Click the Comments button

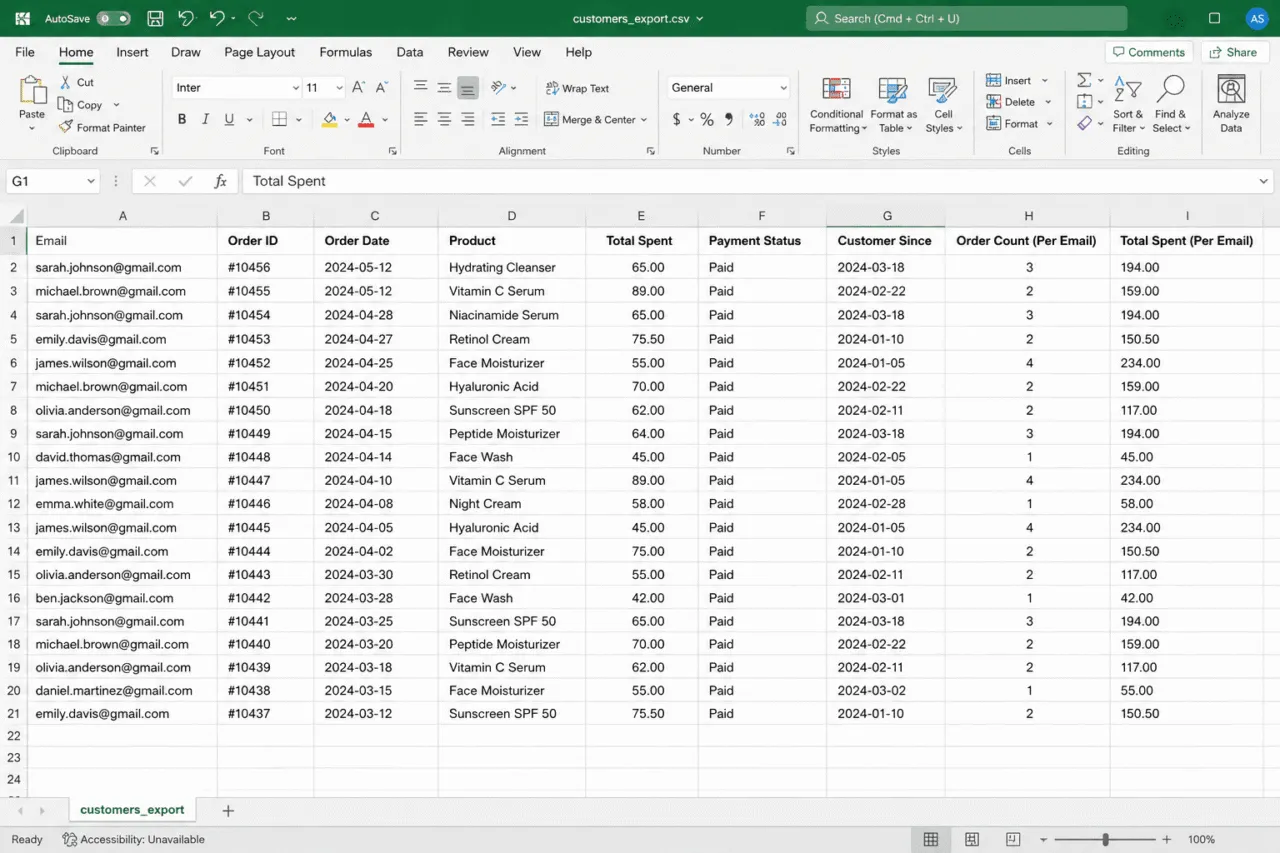[1148, 52]
